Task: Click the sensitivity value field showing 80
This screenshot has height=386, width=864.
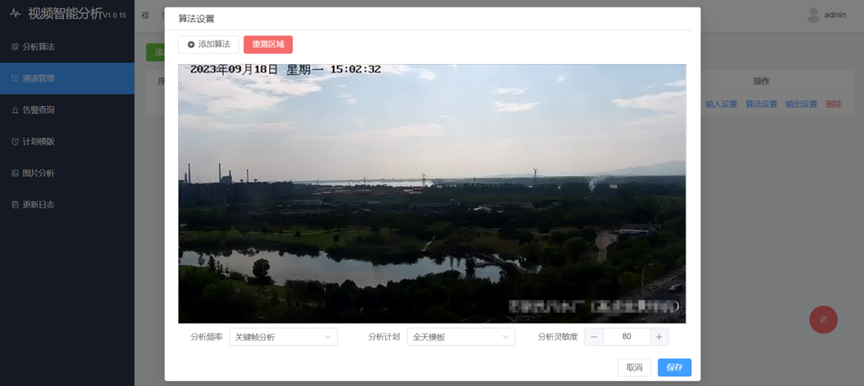Action: click(627, 337)
